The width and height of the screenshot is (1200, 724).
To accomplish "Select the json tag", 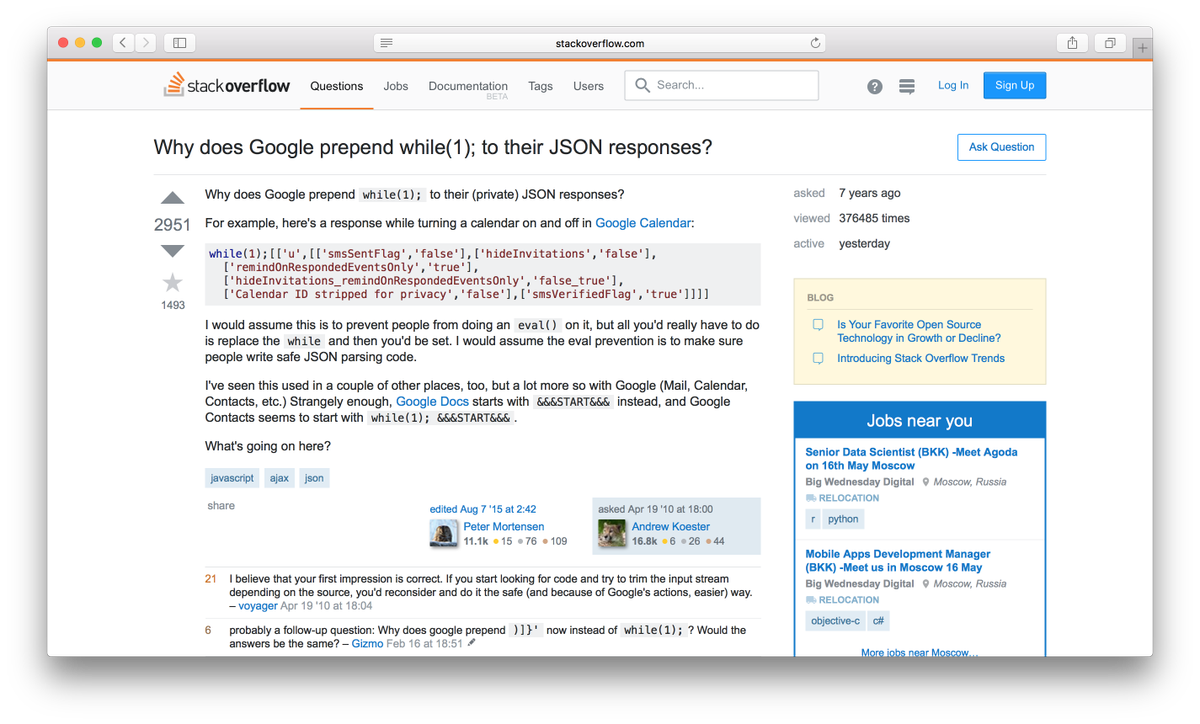I will (x=314, y=478).
